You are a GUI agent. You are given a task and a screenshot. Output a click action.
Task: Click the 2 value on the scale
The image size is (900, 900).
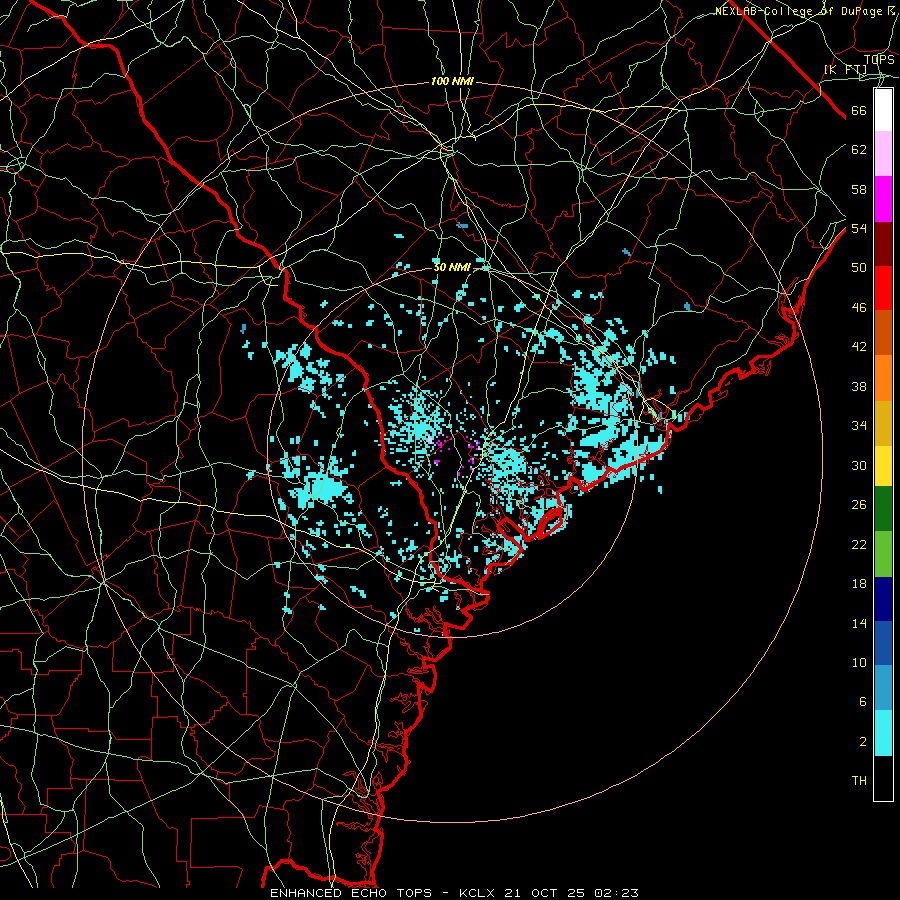point(862,741)
